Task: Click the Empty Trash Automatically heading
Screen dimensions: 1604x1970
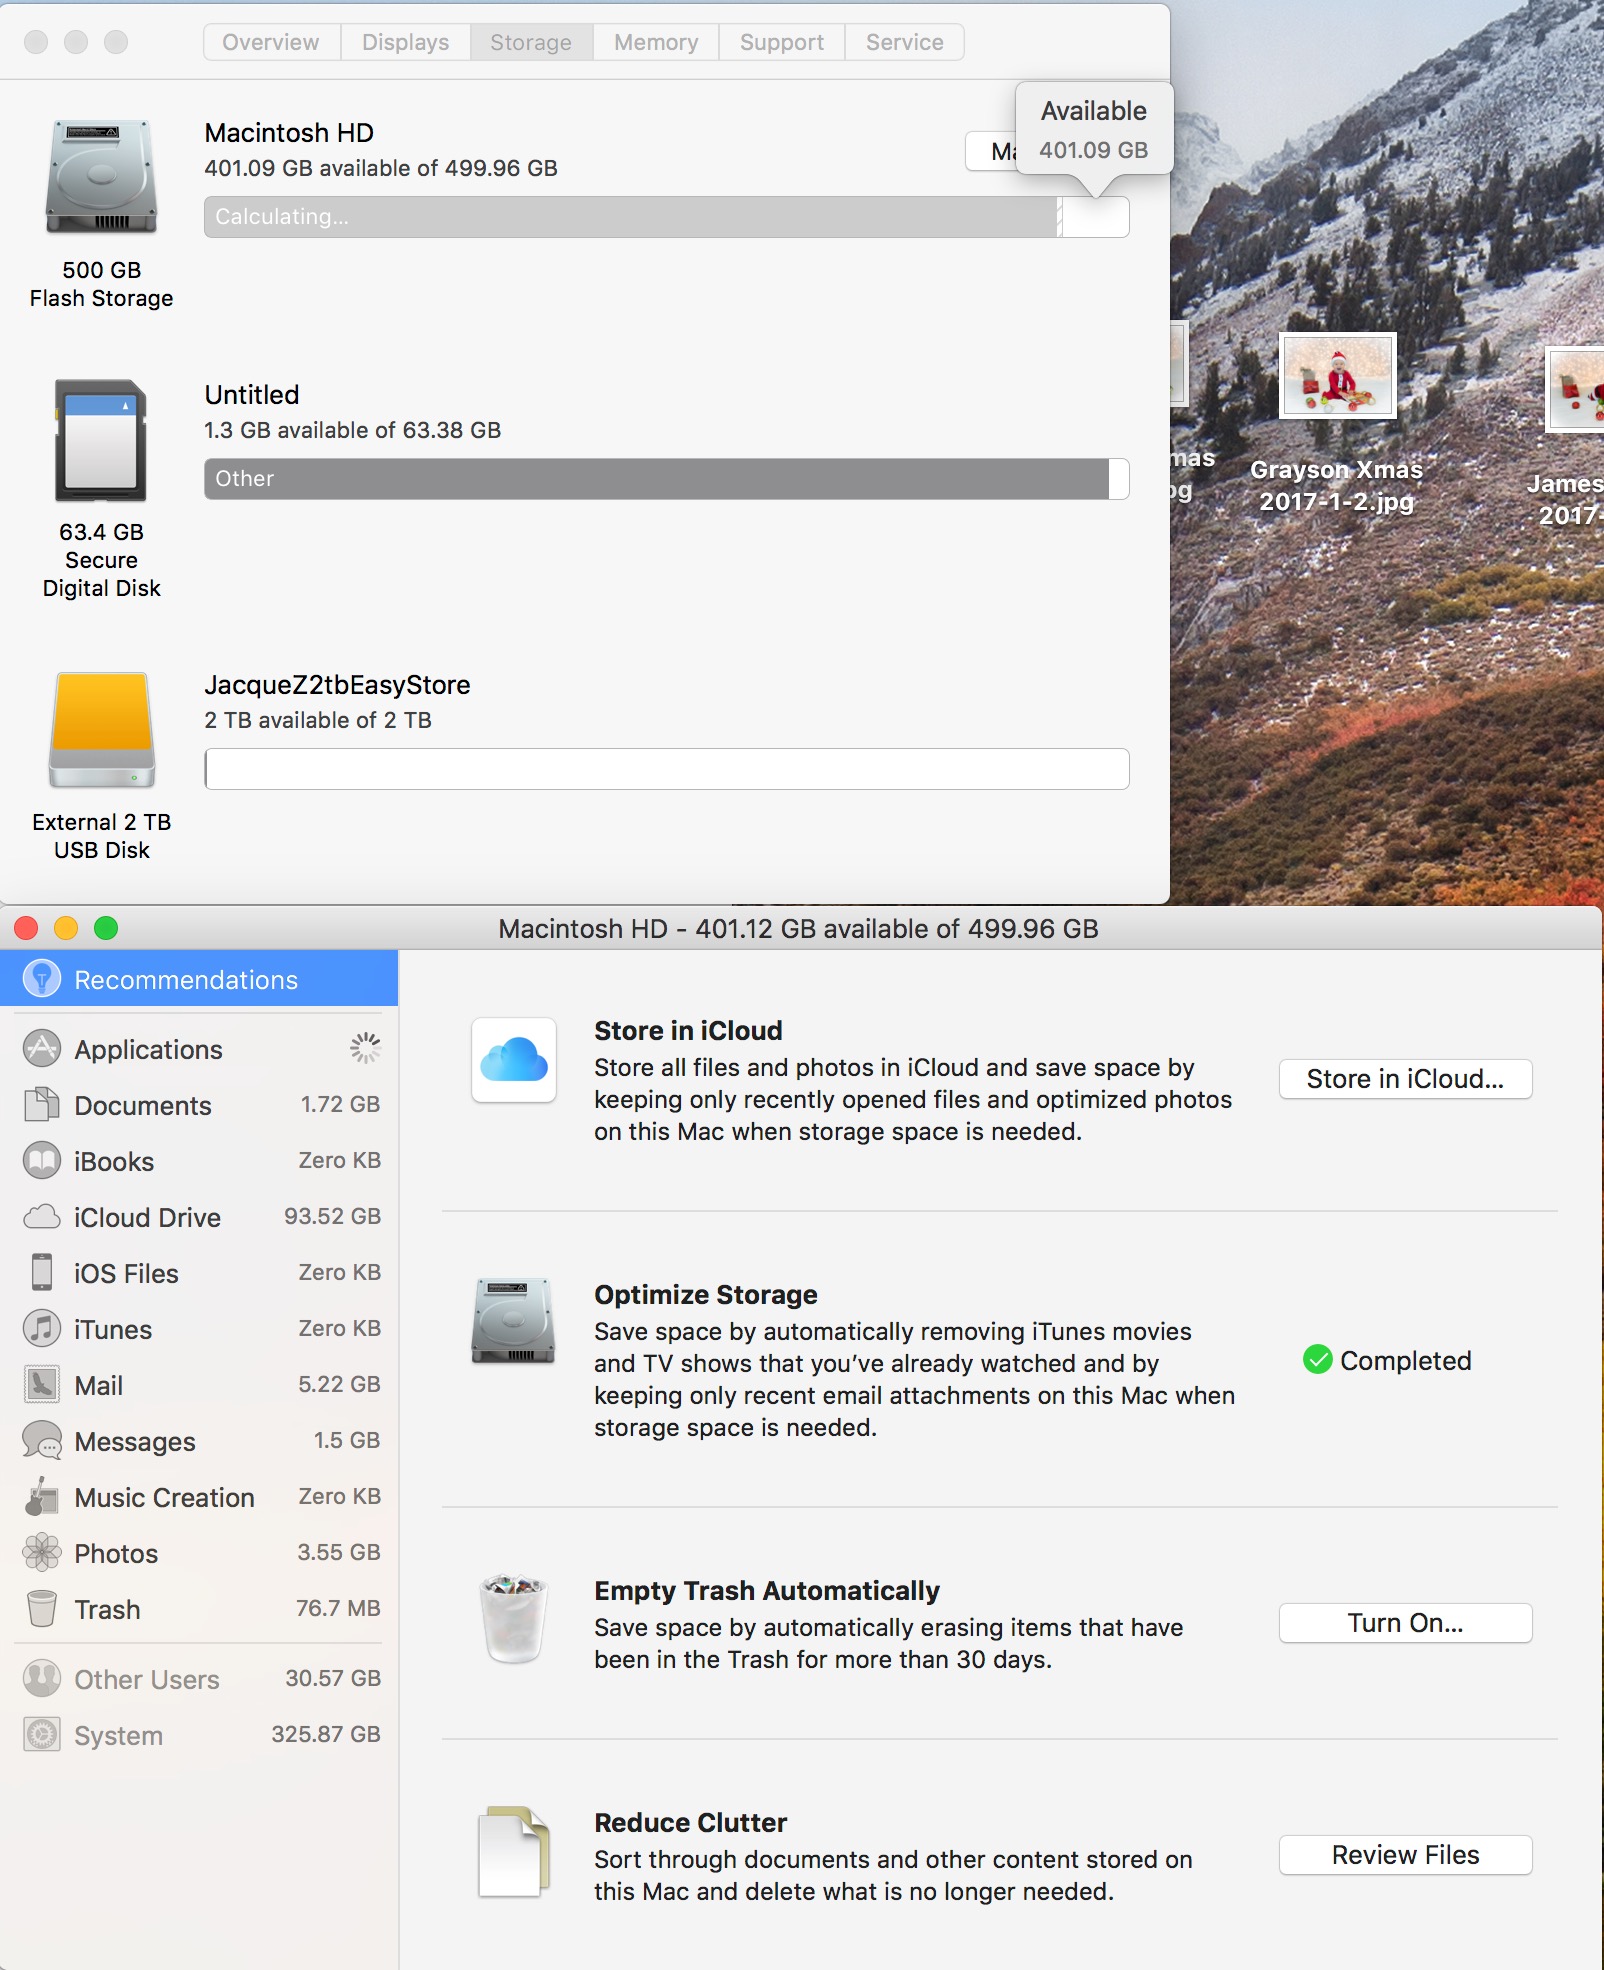Action: [767, 1590]
